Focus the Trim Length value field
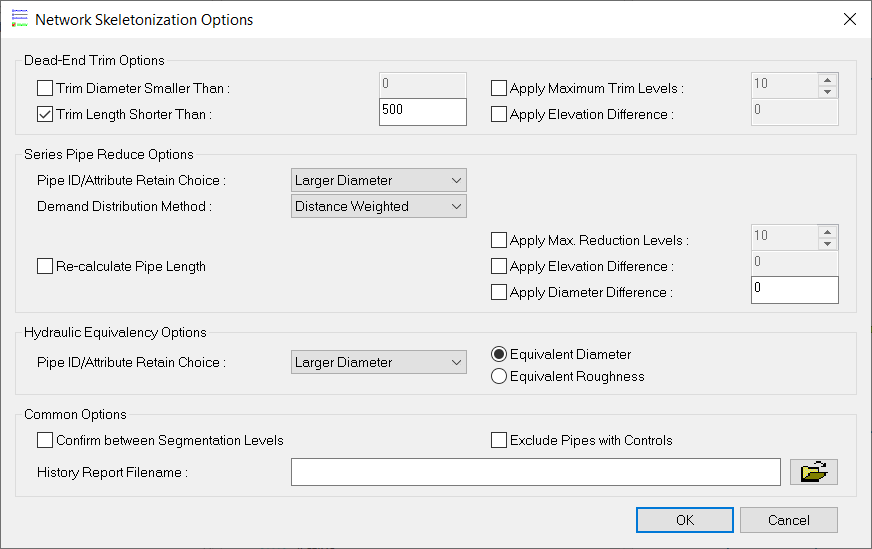The width and height of the screenshot is (872, 549). (423, 112)
